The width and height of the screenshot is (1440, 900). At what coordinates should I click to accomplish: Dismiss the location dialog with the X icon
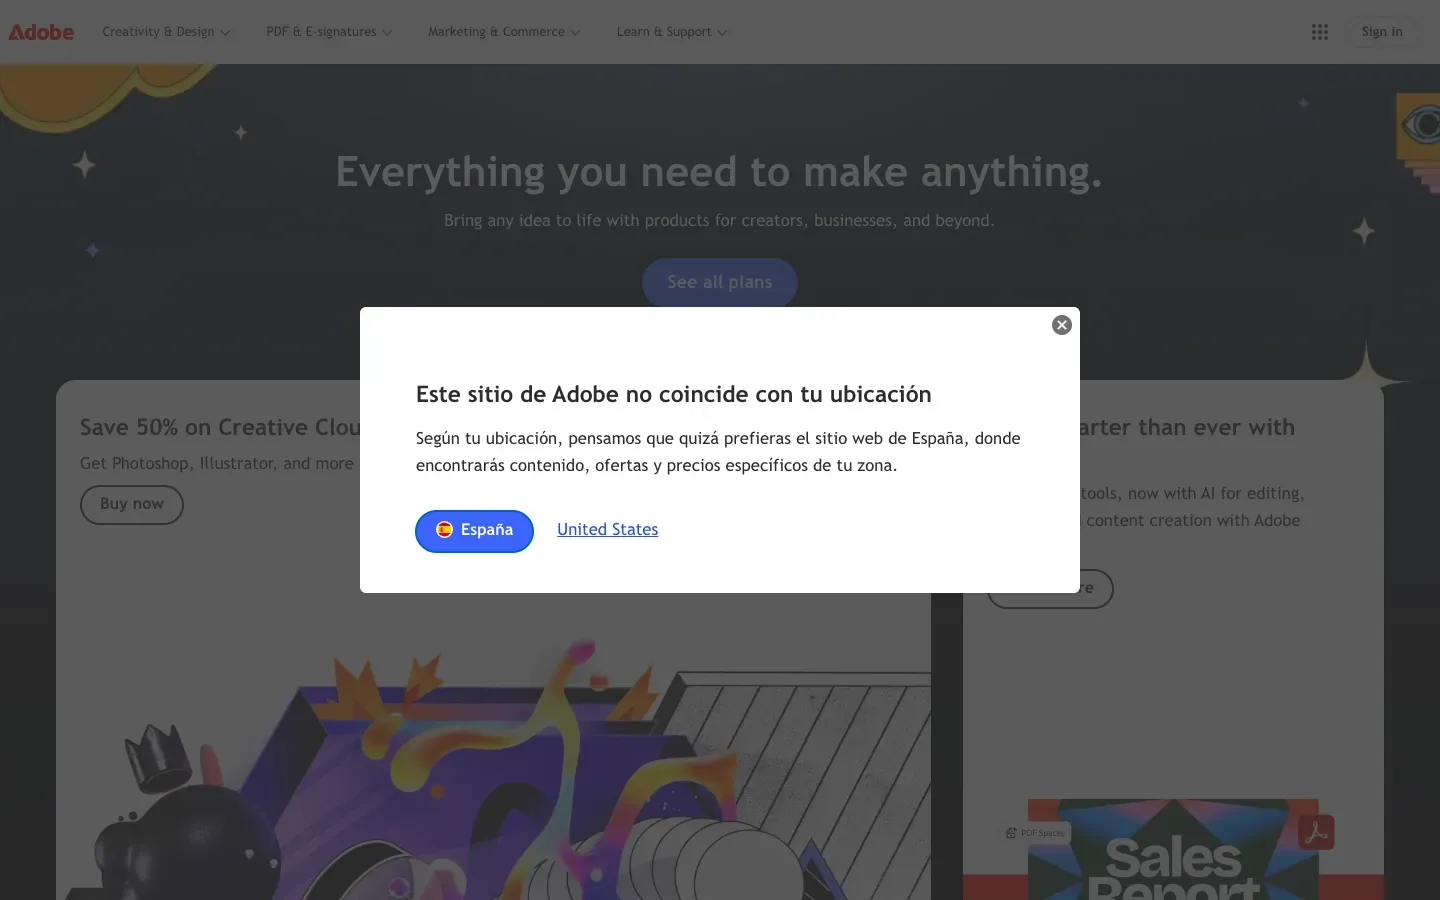point(1061,324)
